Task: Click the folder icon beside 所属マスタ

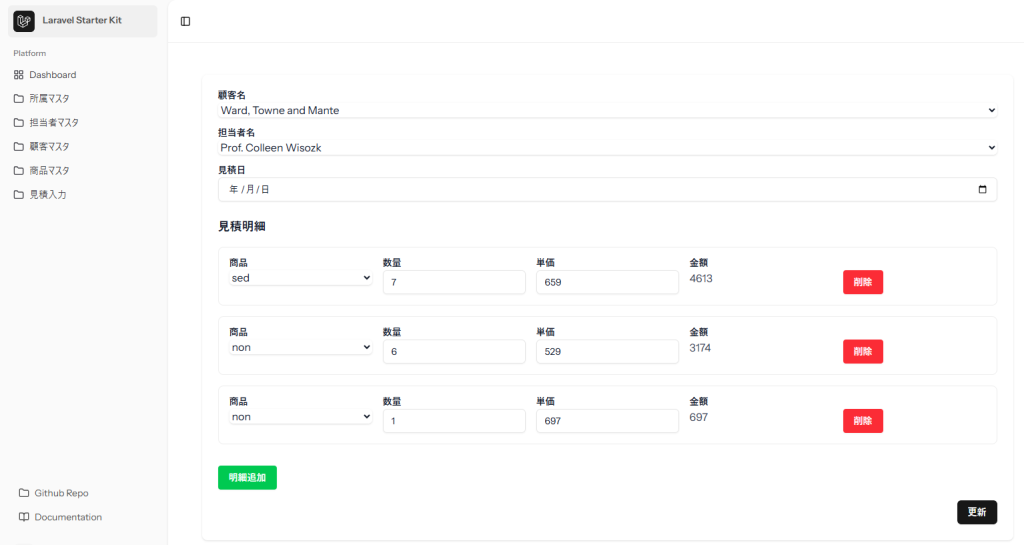Action: pos(19,99)
